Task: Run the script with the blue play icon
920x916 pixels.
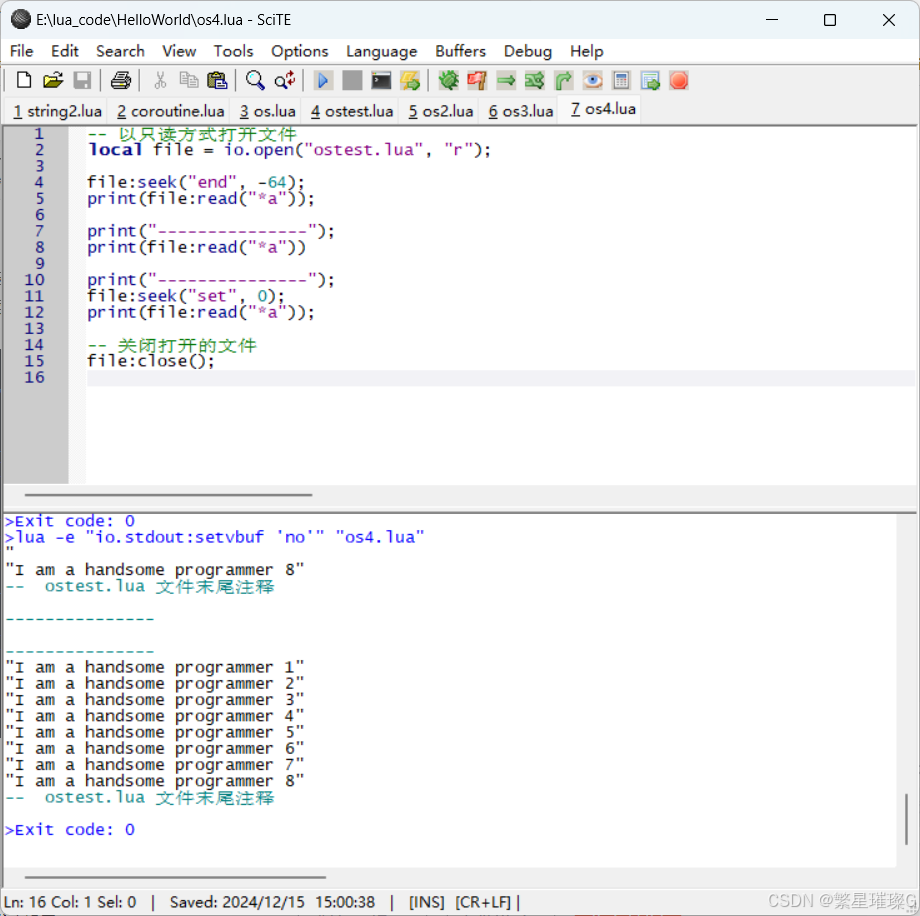Action: coord(323,80)
